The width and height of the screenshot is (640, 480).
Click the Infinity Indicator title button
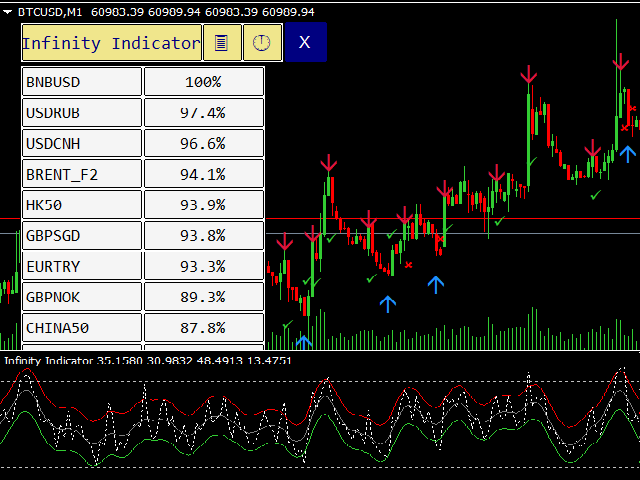[111, 43]
